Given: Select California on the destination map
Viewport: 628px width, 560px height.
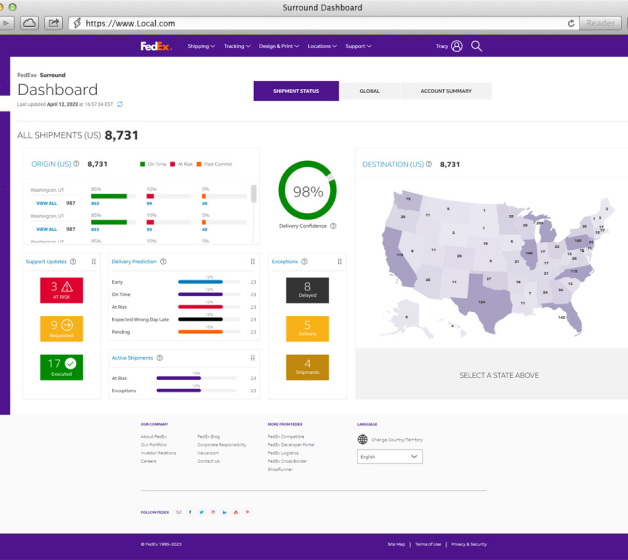Looking at the screenshot, I should tap(398, 256).
